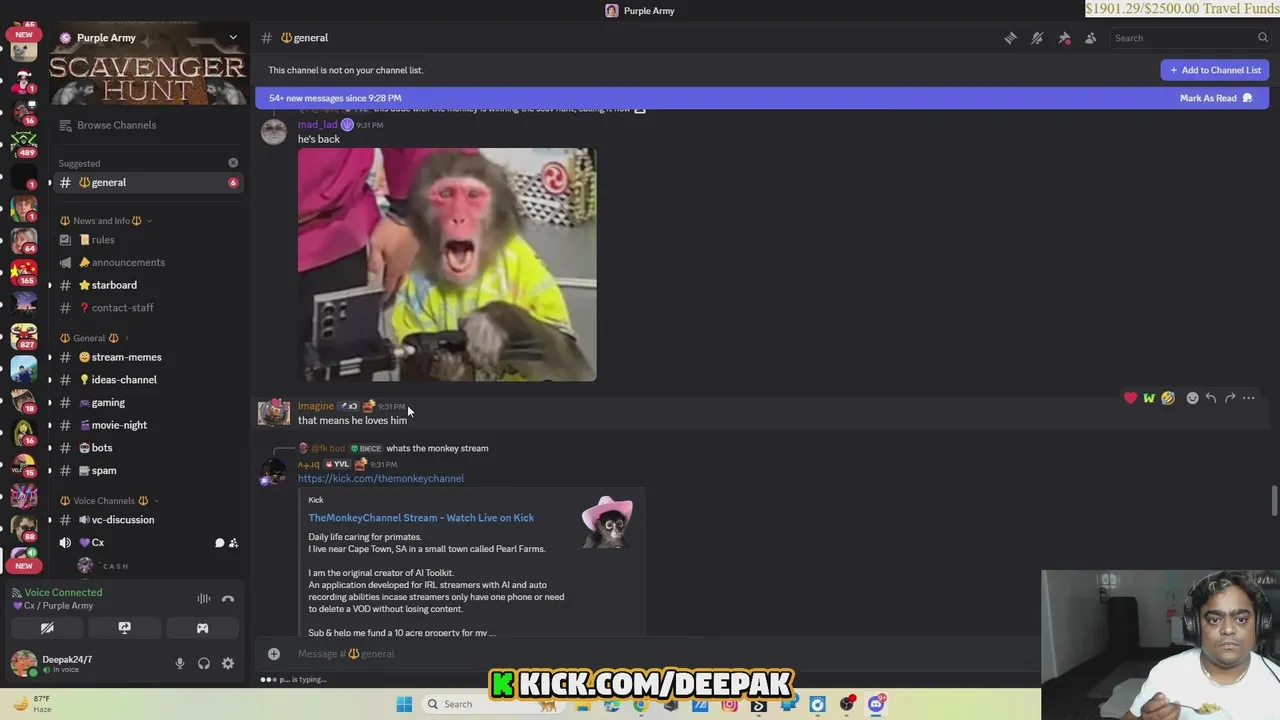
Task: Open More options on Imagine's message
Action: click(1249, 398)
